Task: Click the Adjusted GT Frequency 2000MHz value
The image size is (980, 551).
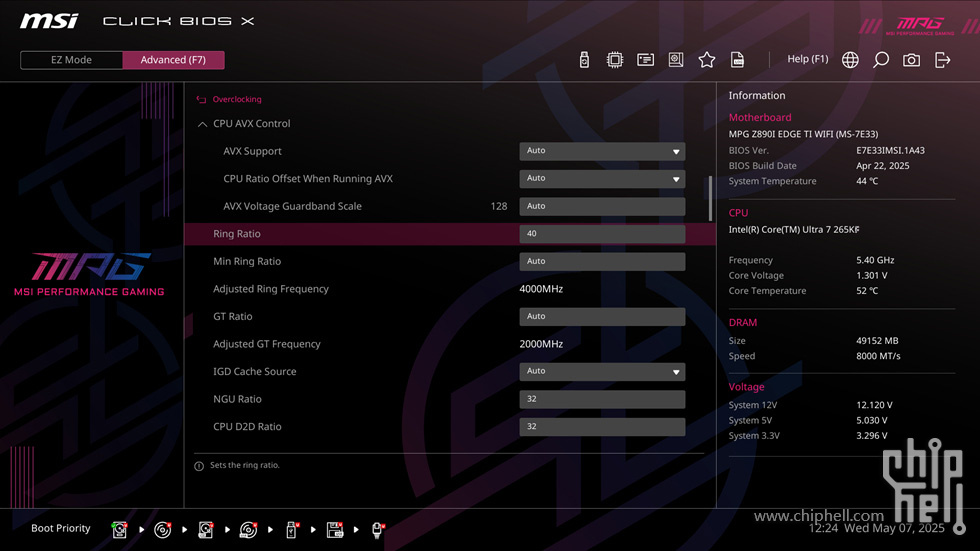Action: (x=541, y=344)
